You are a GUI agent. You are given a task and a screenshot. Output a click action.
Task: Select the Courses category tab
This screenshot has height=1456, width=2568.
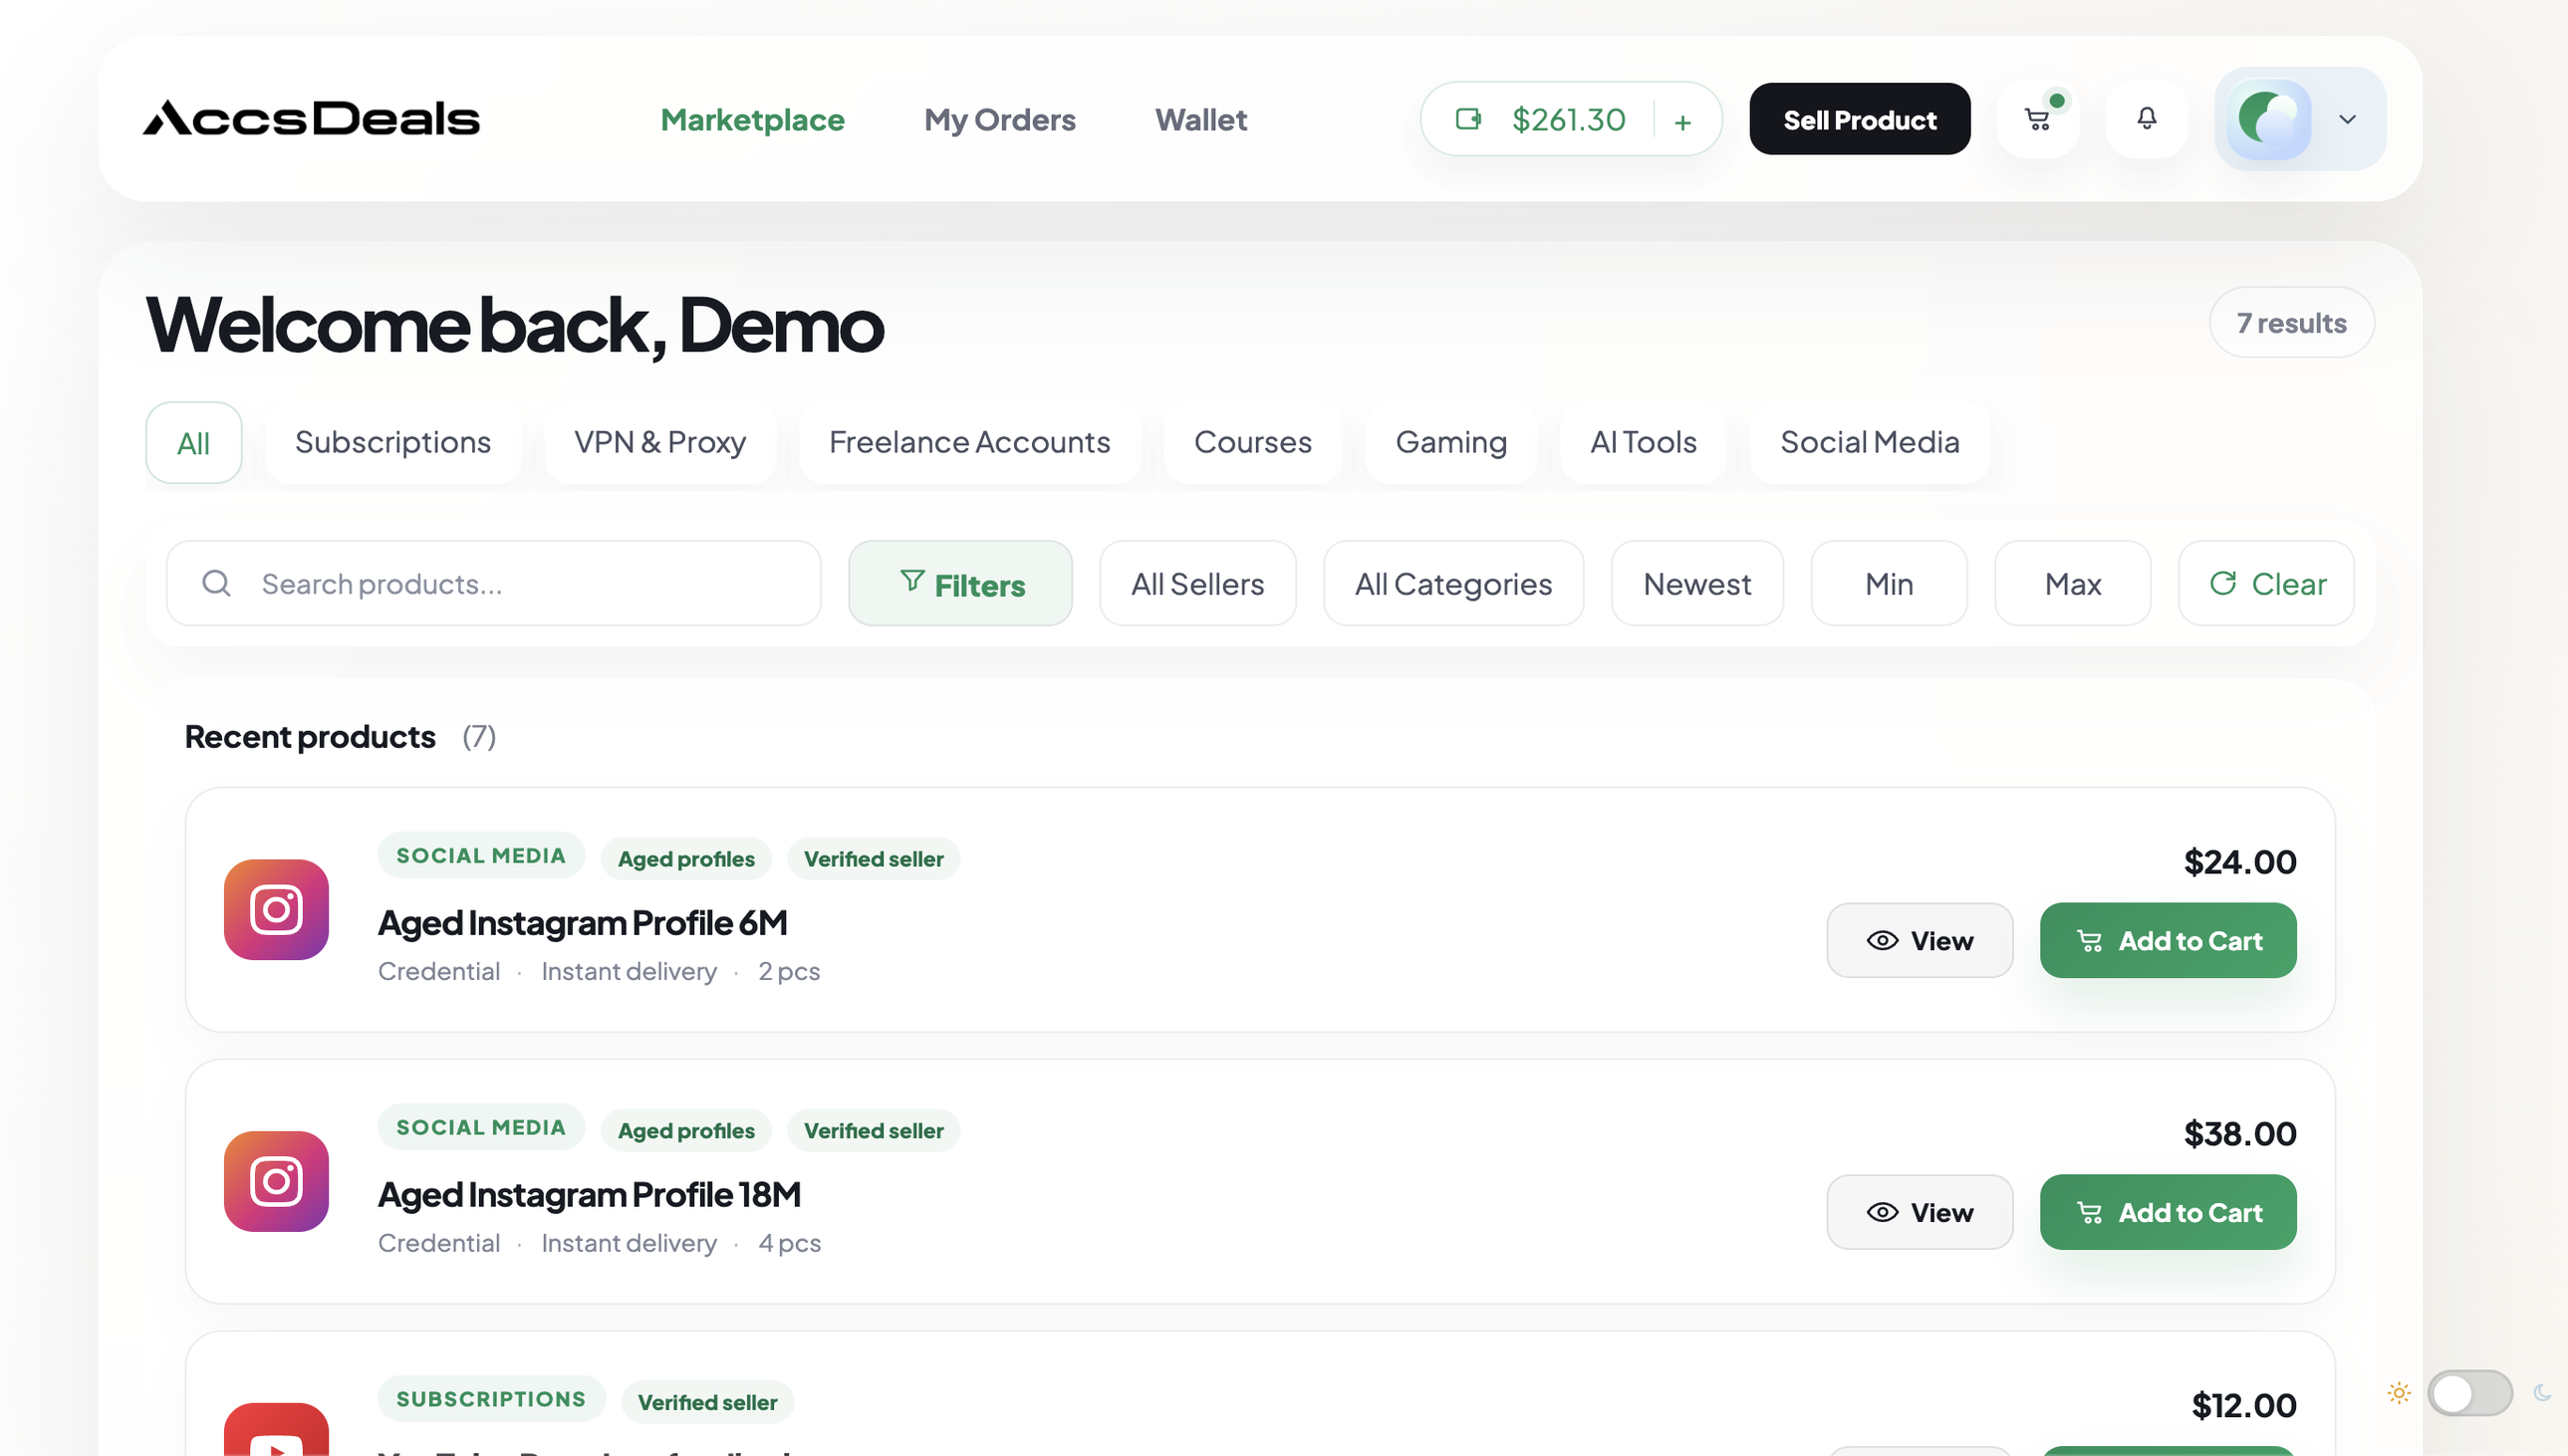(x=1253, y=443)
